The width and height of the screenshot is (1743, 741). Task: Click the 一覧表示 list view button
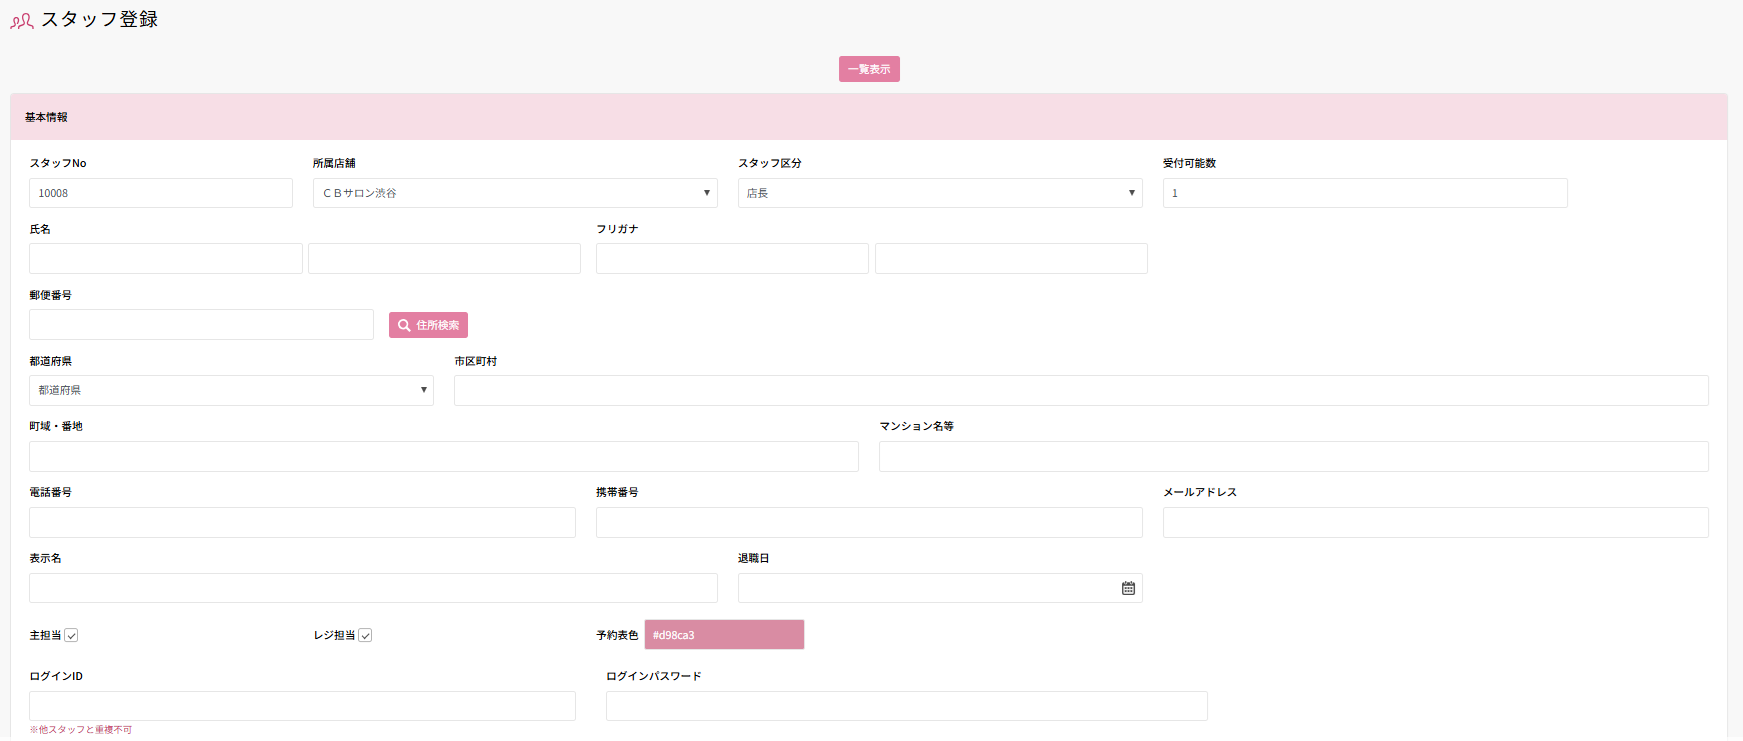tap(869, 69)
